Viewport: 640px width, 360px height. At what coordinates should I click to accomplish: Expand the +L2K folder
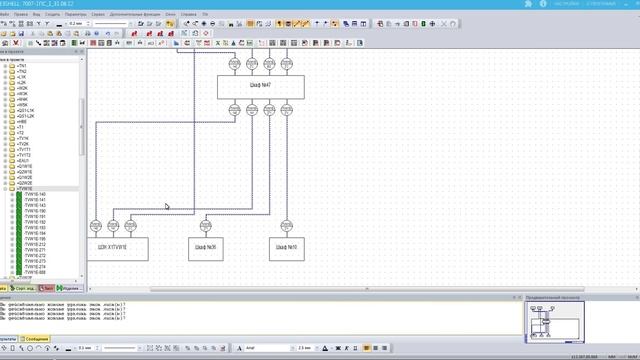5,82
